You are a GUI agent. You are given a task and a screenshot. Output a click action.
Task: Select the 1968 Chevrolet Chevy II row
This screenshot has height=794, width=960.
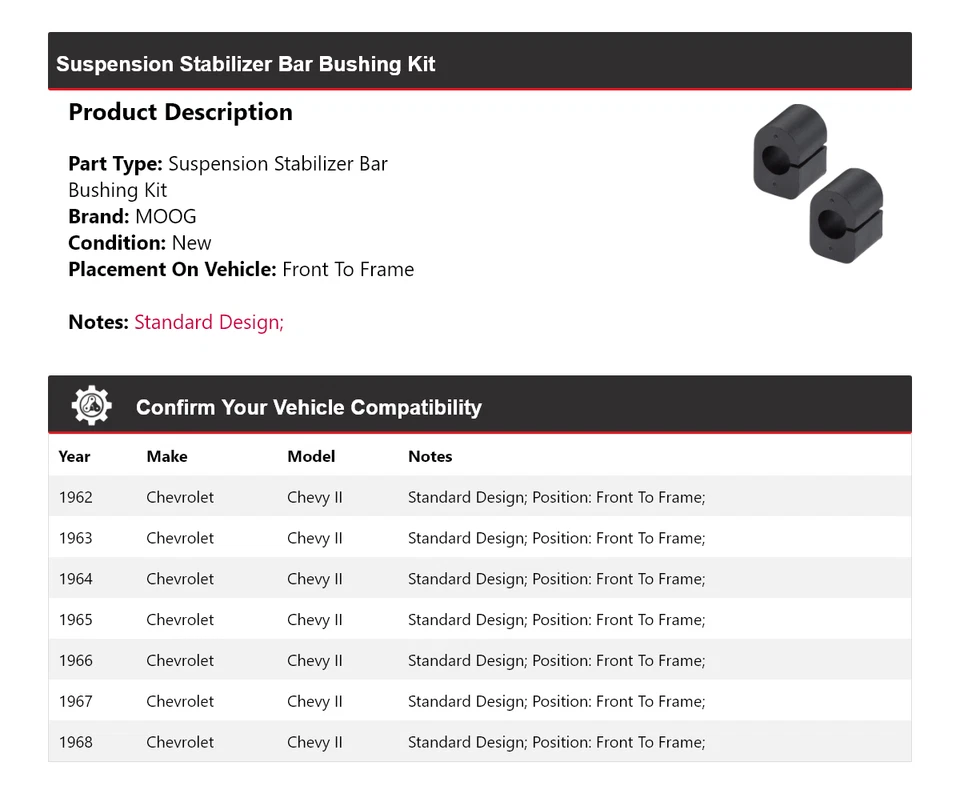[479, 742]
